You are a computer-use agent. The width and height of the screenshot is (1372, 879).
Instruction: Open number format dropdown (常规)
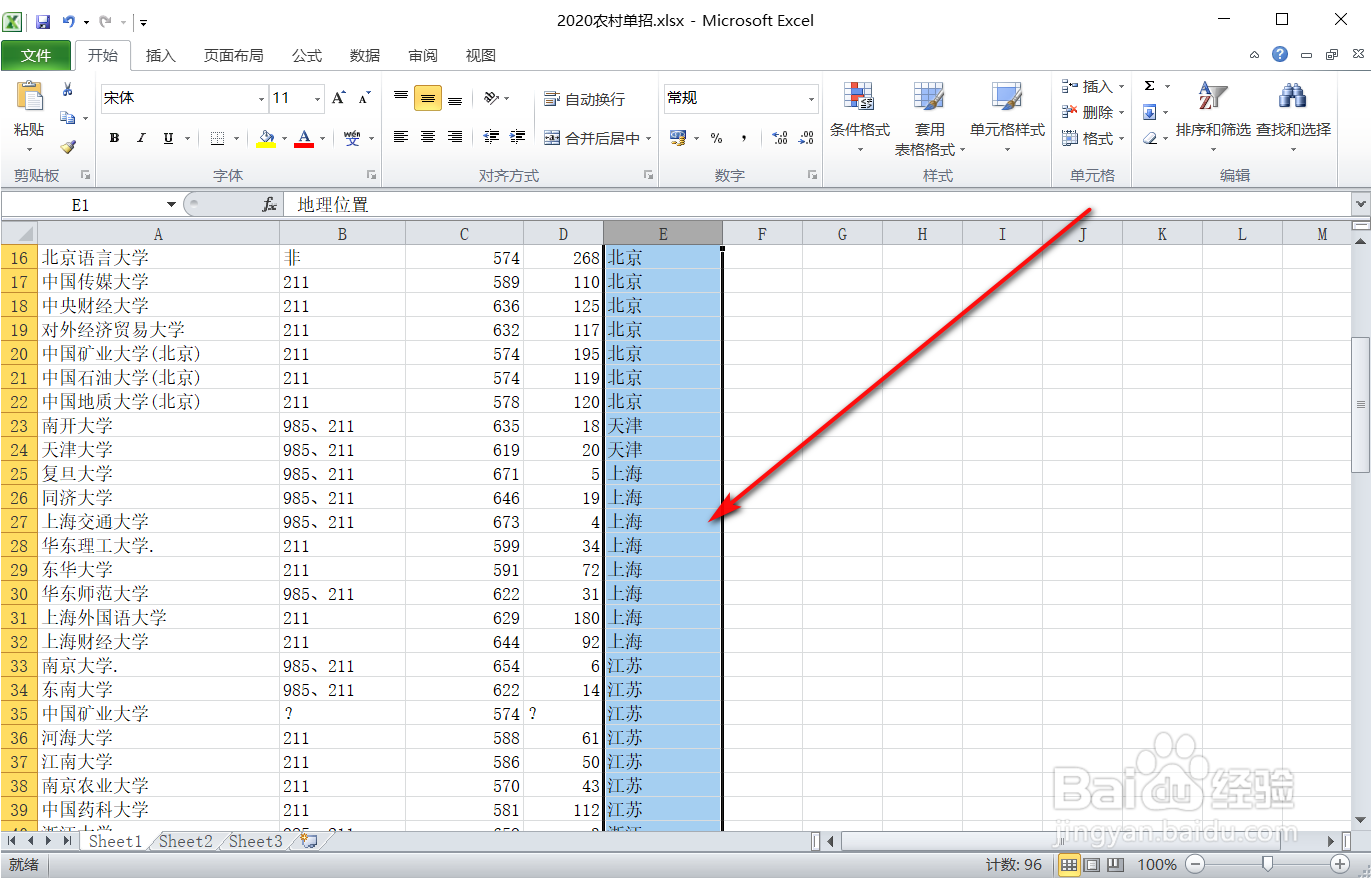pyautogui.click(x=811, y=98)
